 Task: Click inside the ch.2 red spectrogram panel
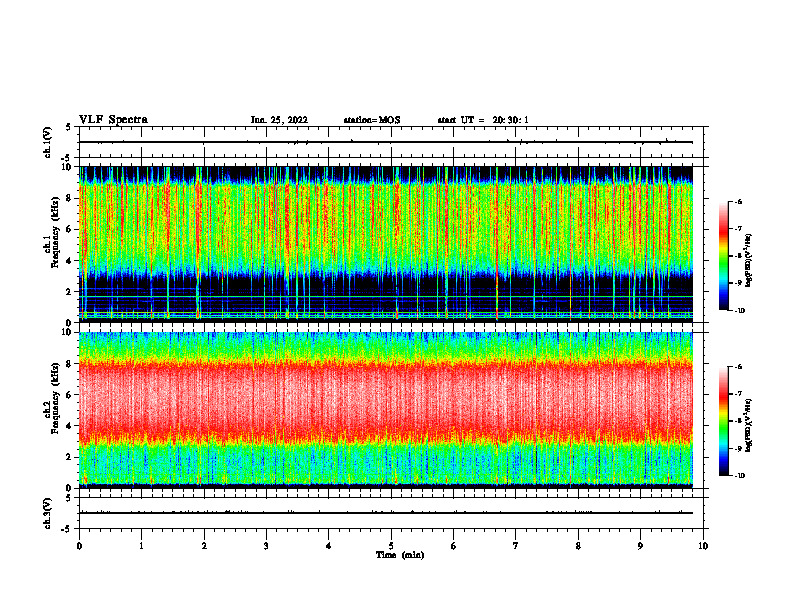click(x=386, y=410)
